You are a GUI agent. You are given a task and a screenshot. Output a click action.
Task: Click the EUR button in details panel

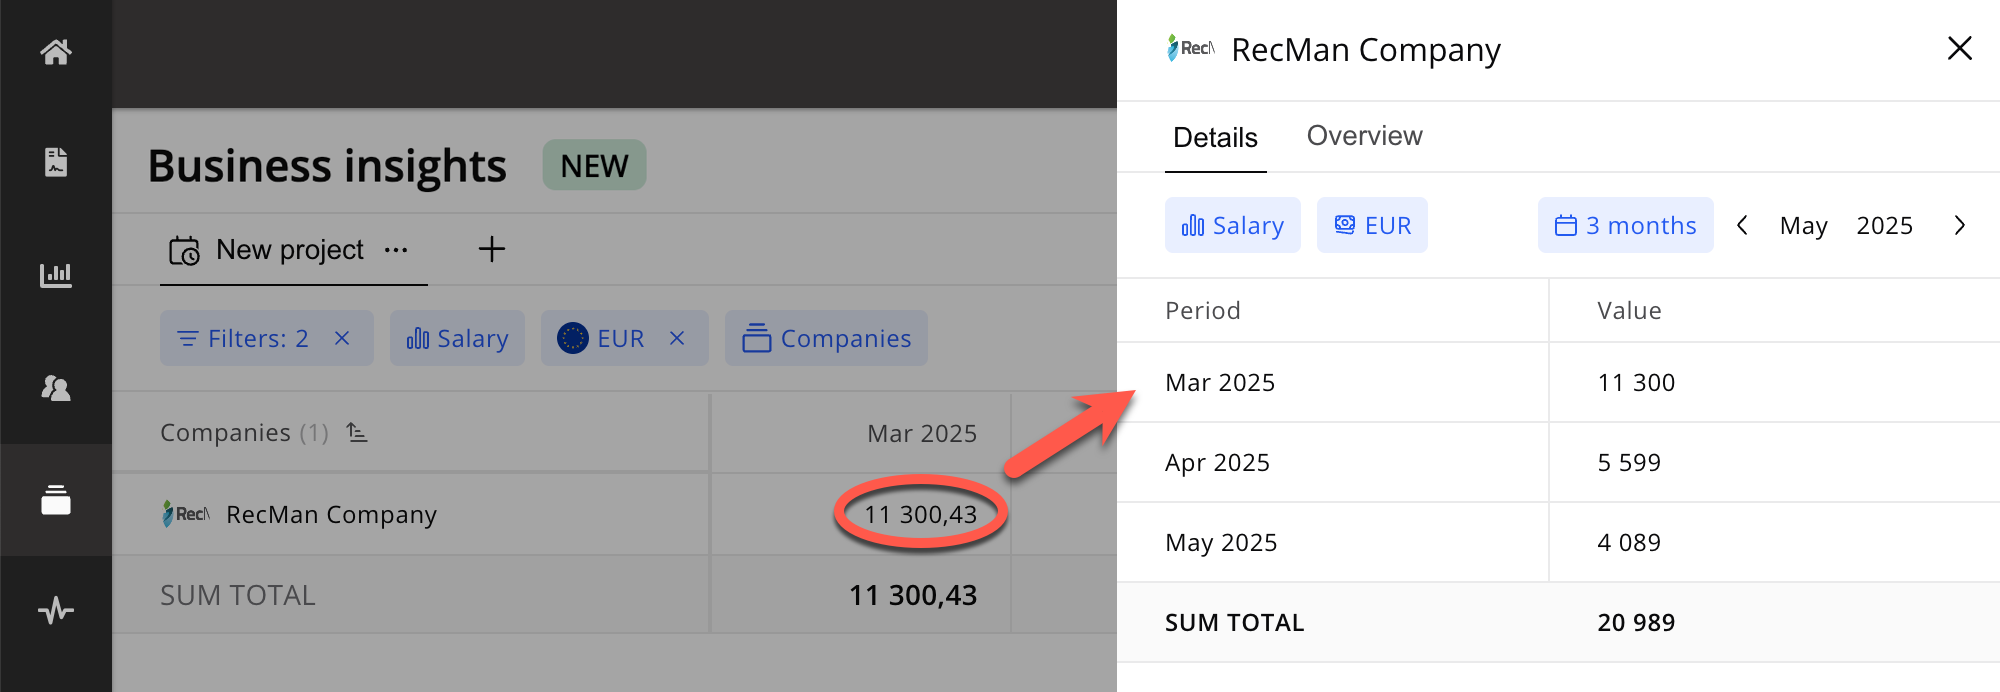point(1372,225)
